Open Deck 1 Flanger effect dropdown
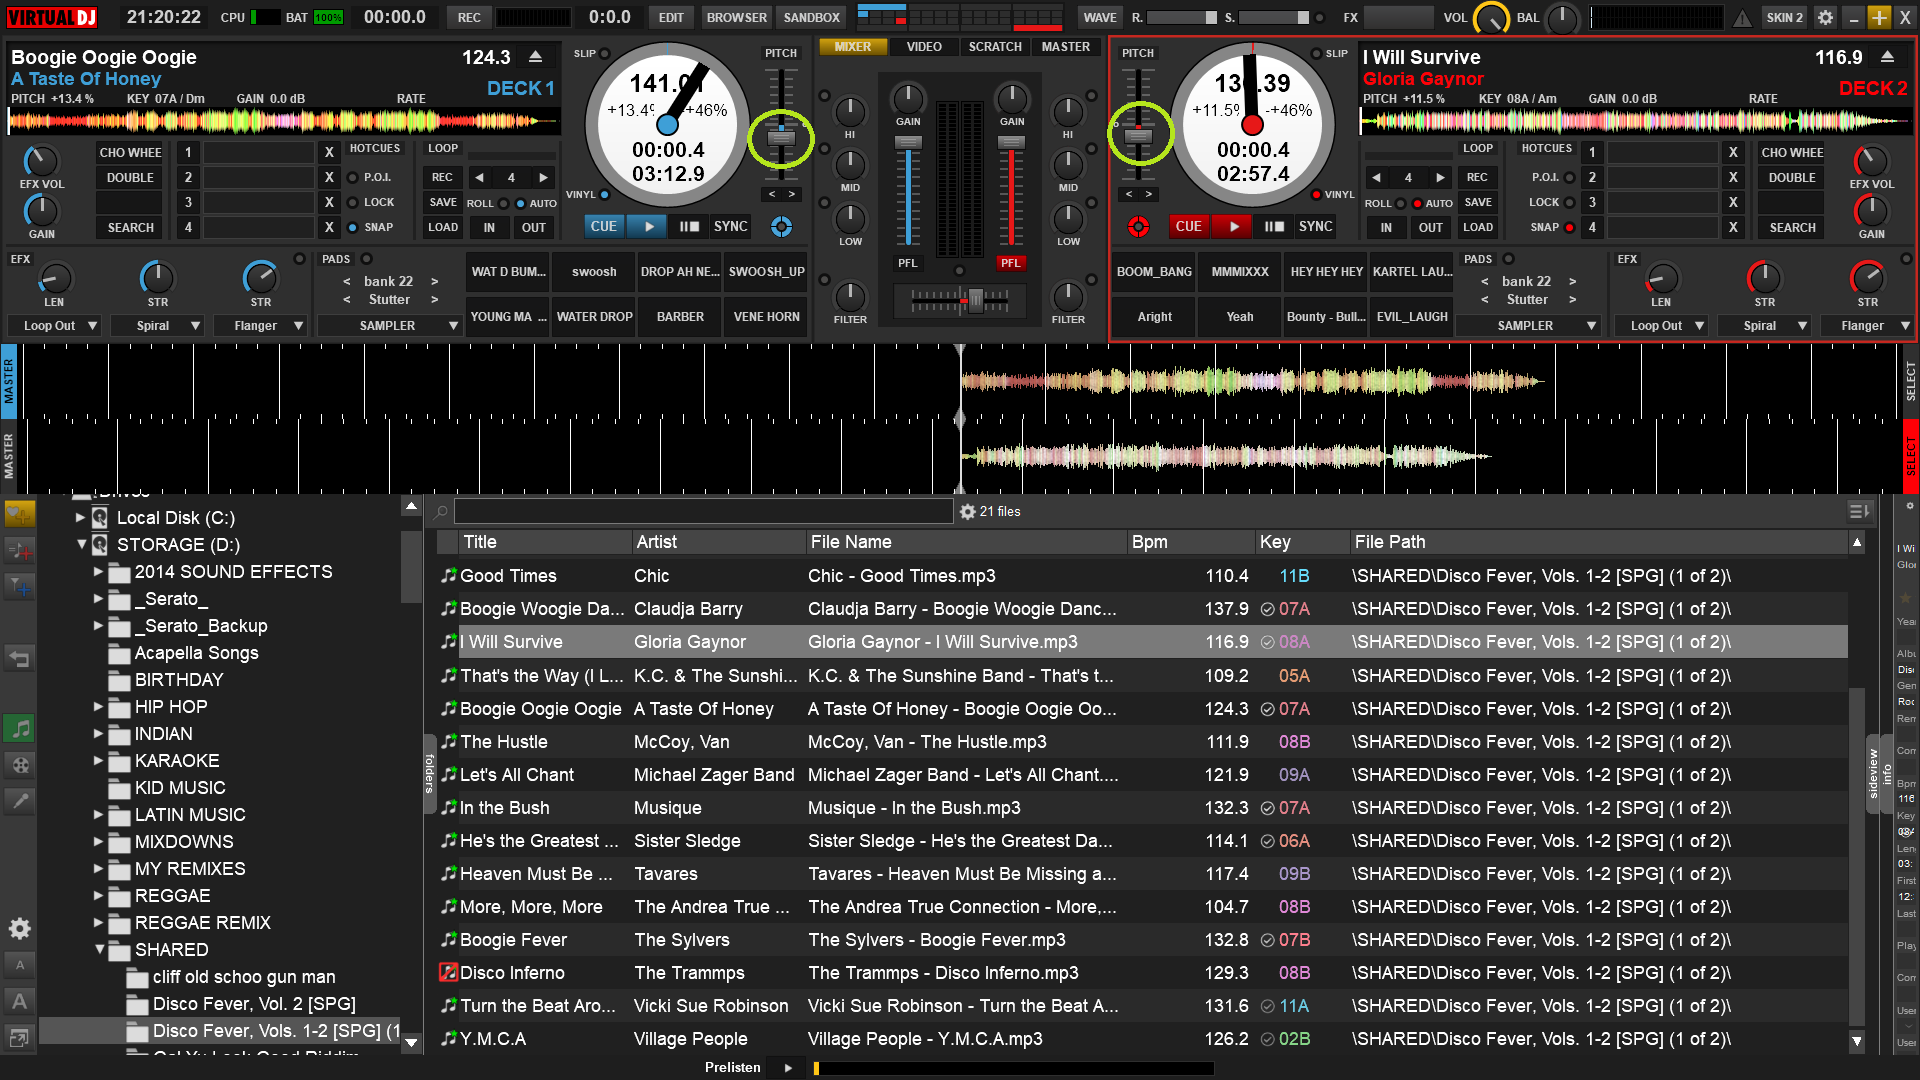The height and width of the screenshot is (1080, 1920). [x=299, y=325]
